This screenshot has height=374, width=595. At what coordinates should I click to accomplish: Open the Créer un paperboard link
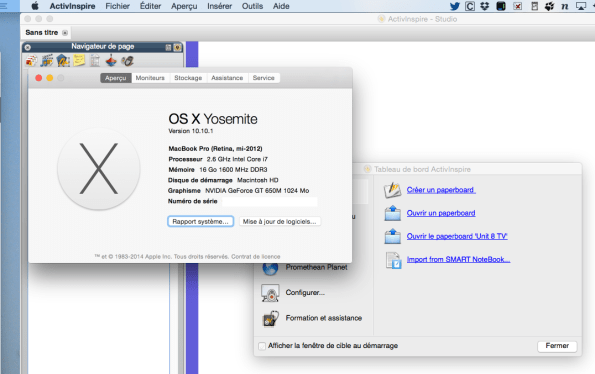(x=441, y=190)
